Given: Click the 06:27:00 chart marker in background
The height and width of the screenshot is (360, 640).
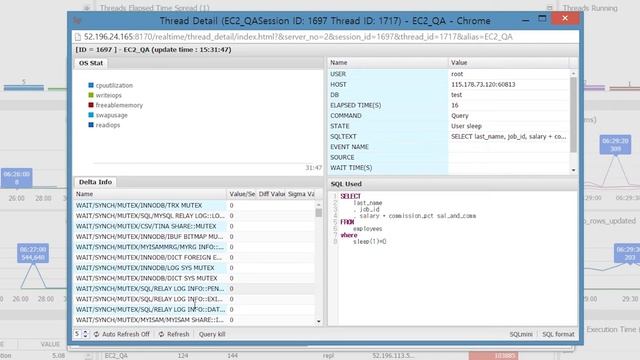Looking at the screenshot, I should click(x=33, y=253).
